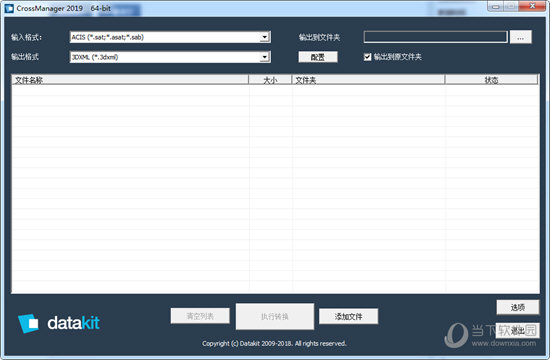Toggle the 输出到原文件夹 checkbox
The height and width of the screenshot is (360, 550).
coord(367,57)
